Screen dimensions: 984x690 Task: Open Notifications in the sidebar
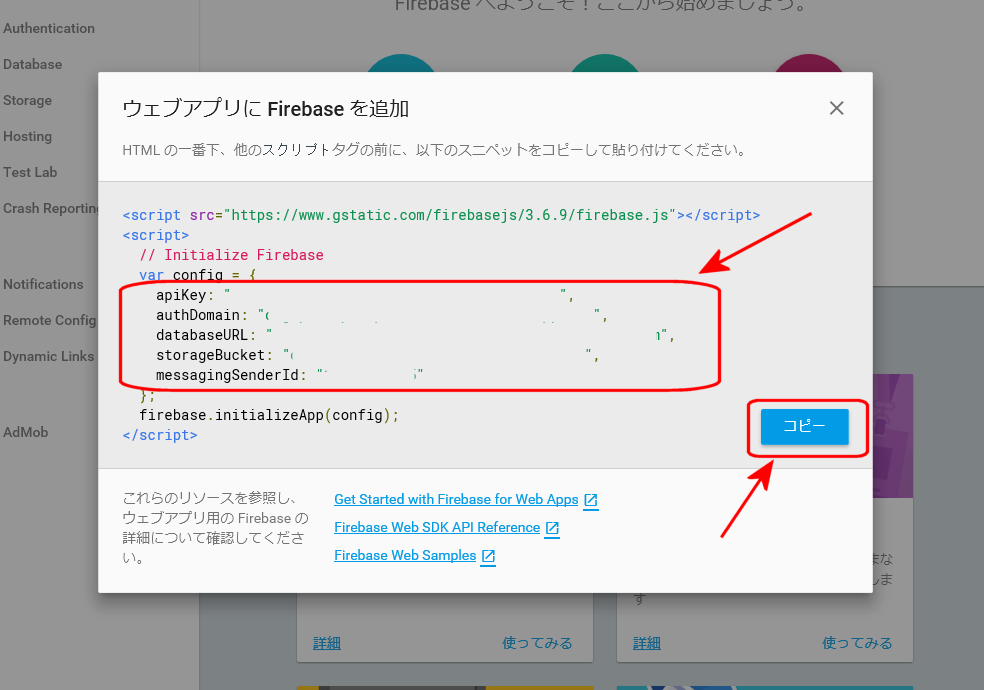tap(43, 284)
